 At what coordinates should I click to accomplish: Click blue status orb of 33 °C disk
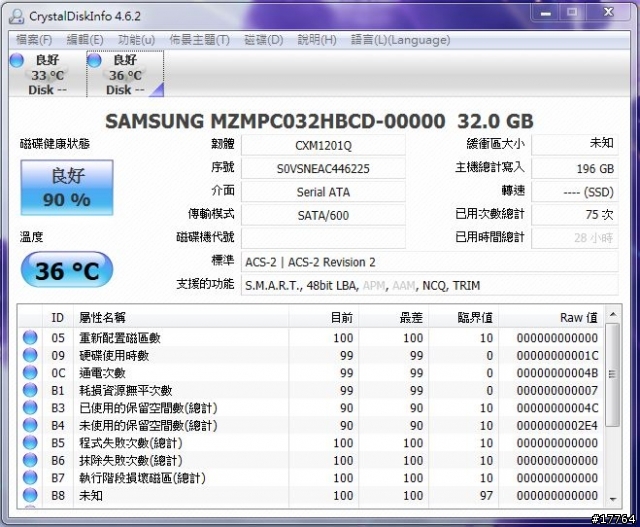coord(17,60)
